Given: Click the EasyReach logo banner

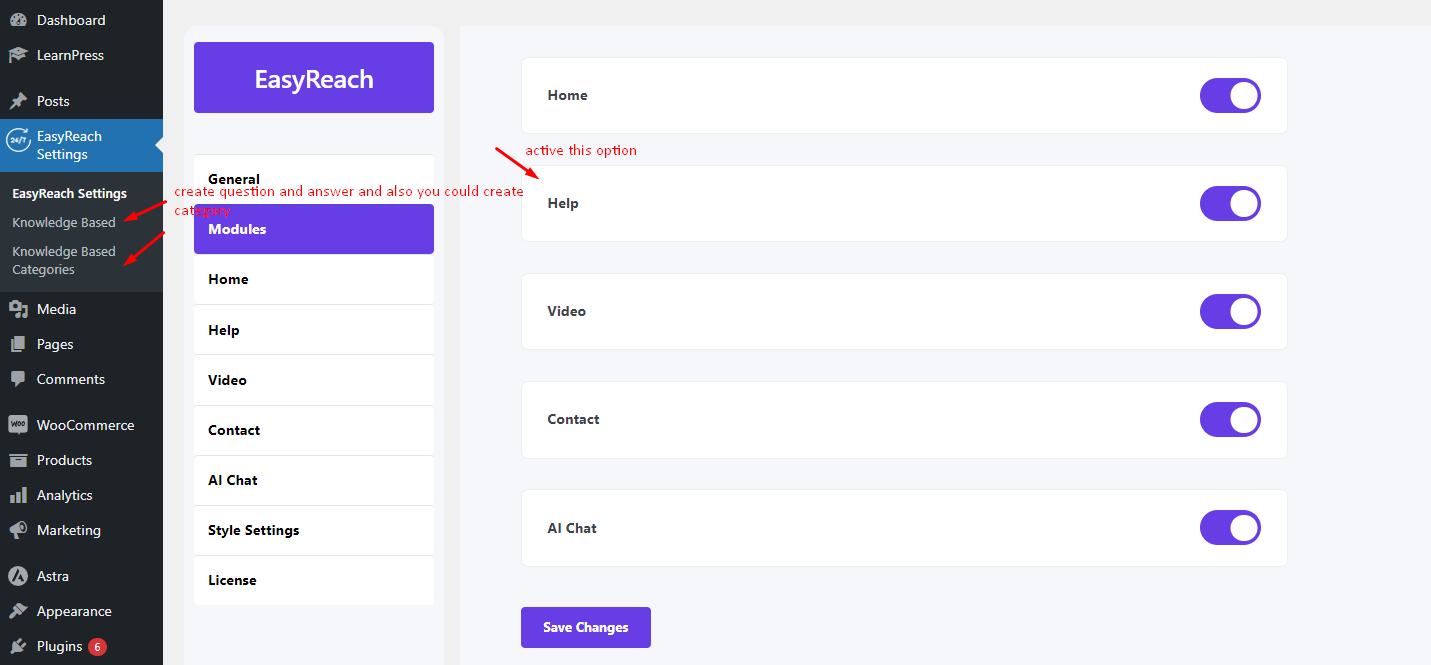Looking at the screenshot, I should point(314,78).
